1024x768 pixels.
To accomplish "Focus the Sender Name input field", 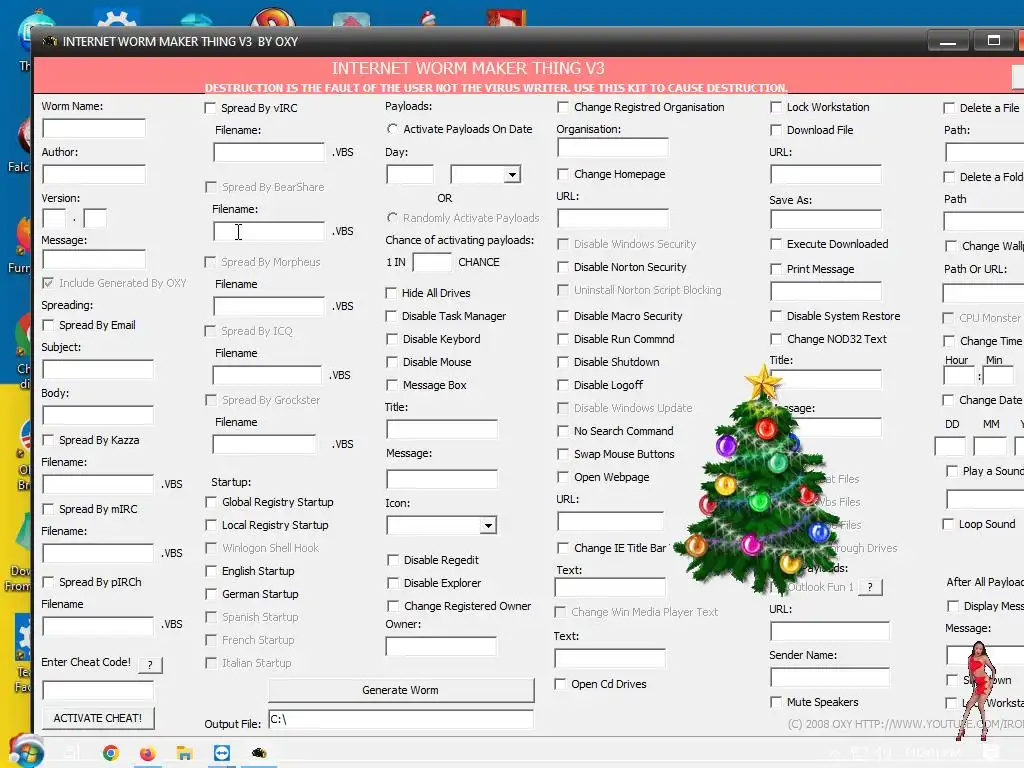I will [x=830, y=677].
